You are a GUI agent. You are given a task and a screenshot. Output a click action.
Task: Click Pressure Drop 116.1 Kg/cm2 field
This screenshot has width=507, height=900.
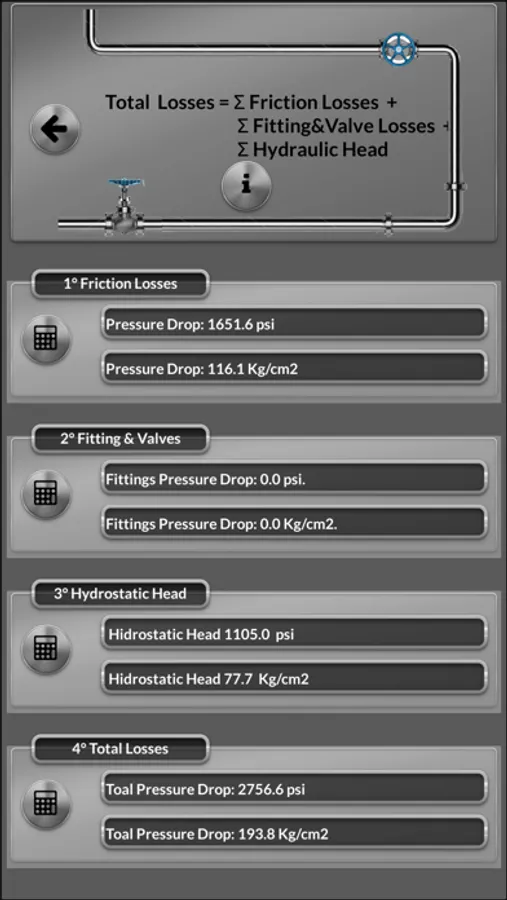click(x=294, y=368)
